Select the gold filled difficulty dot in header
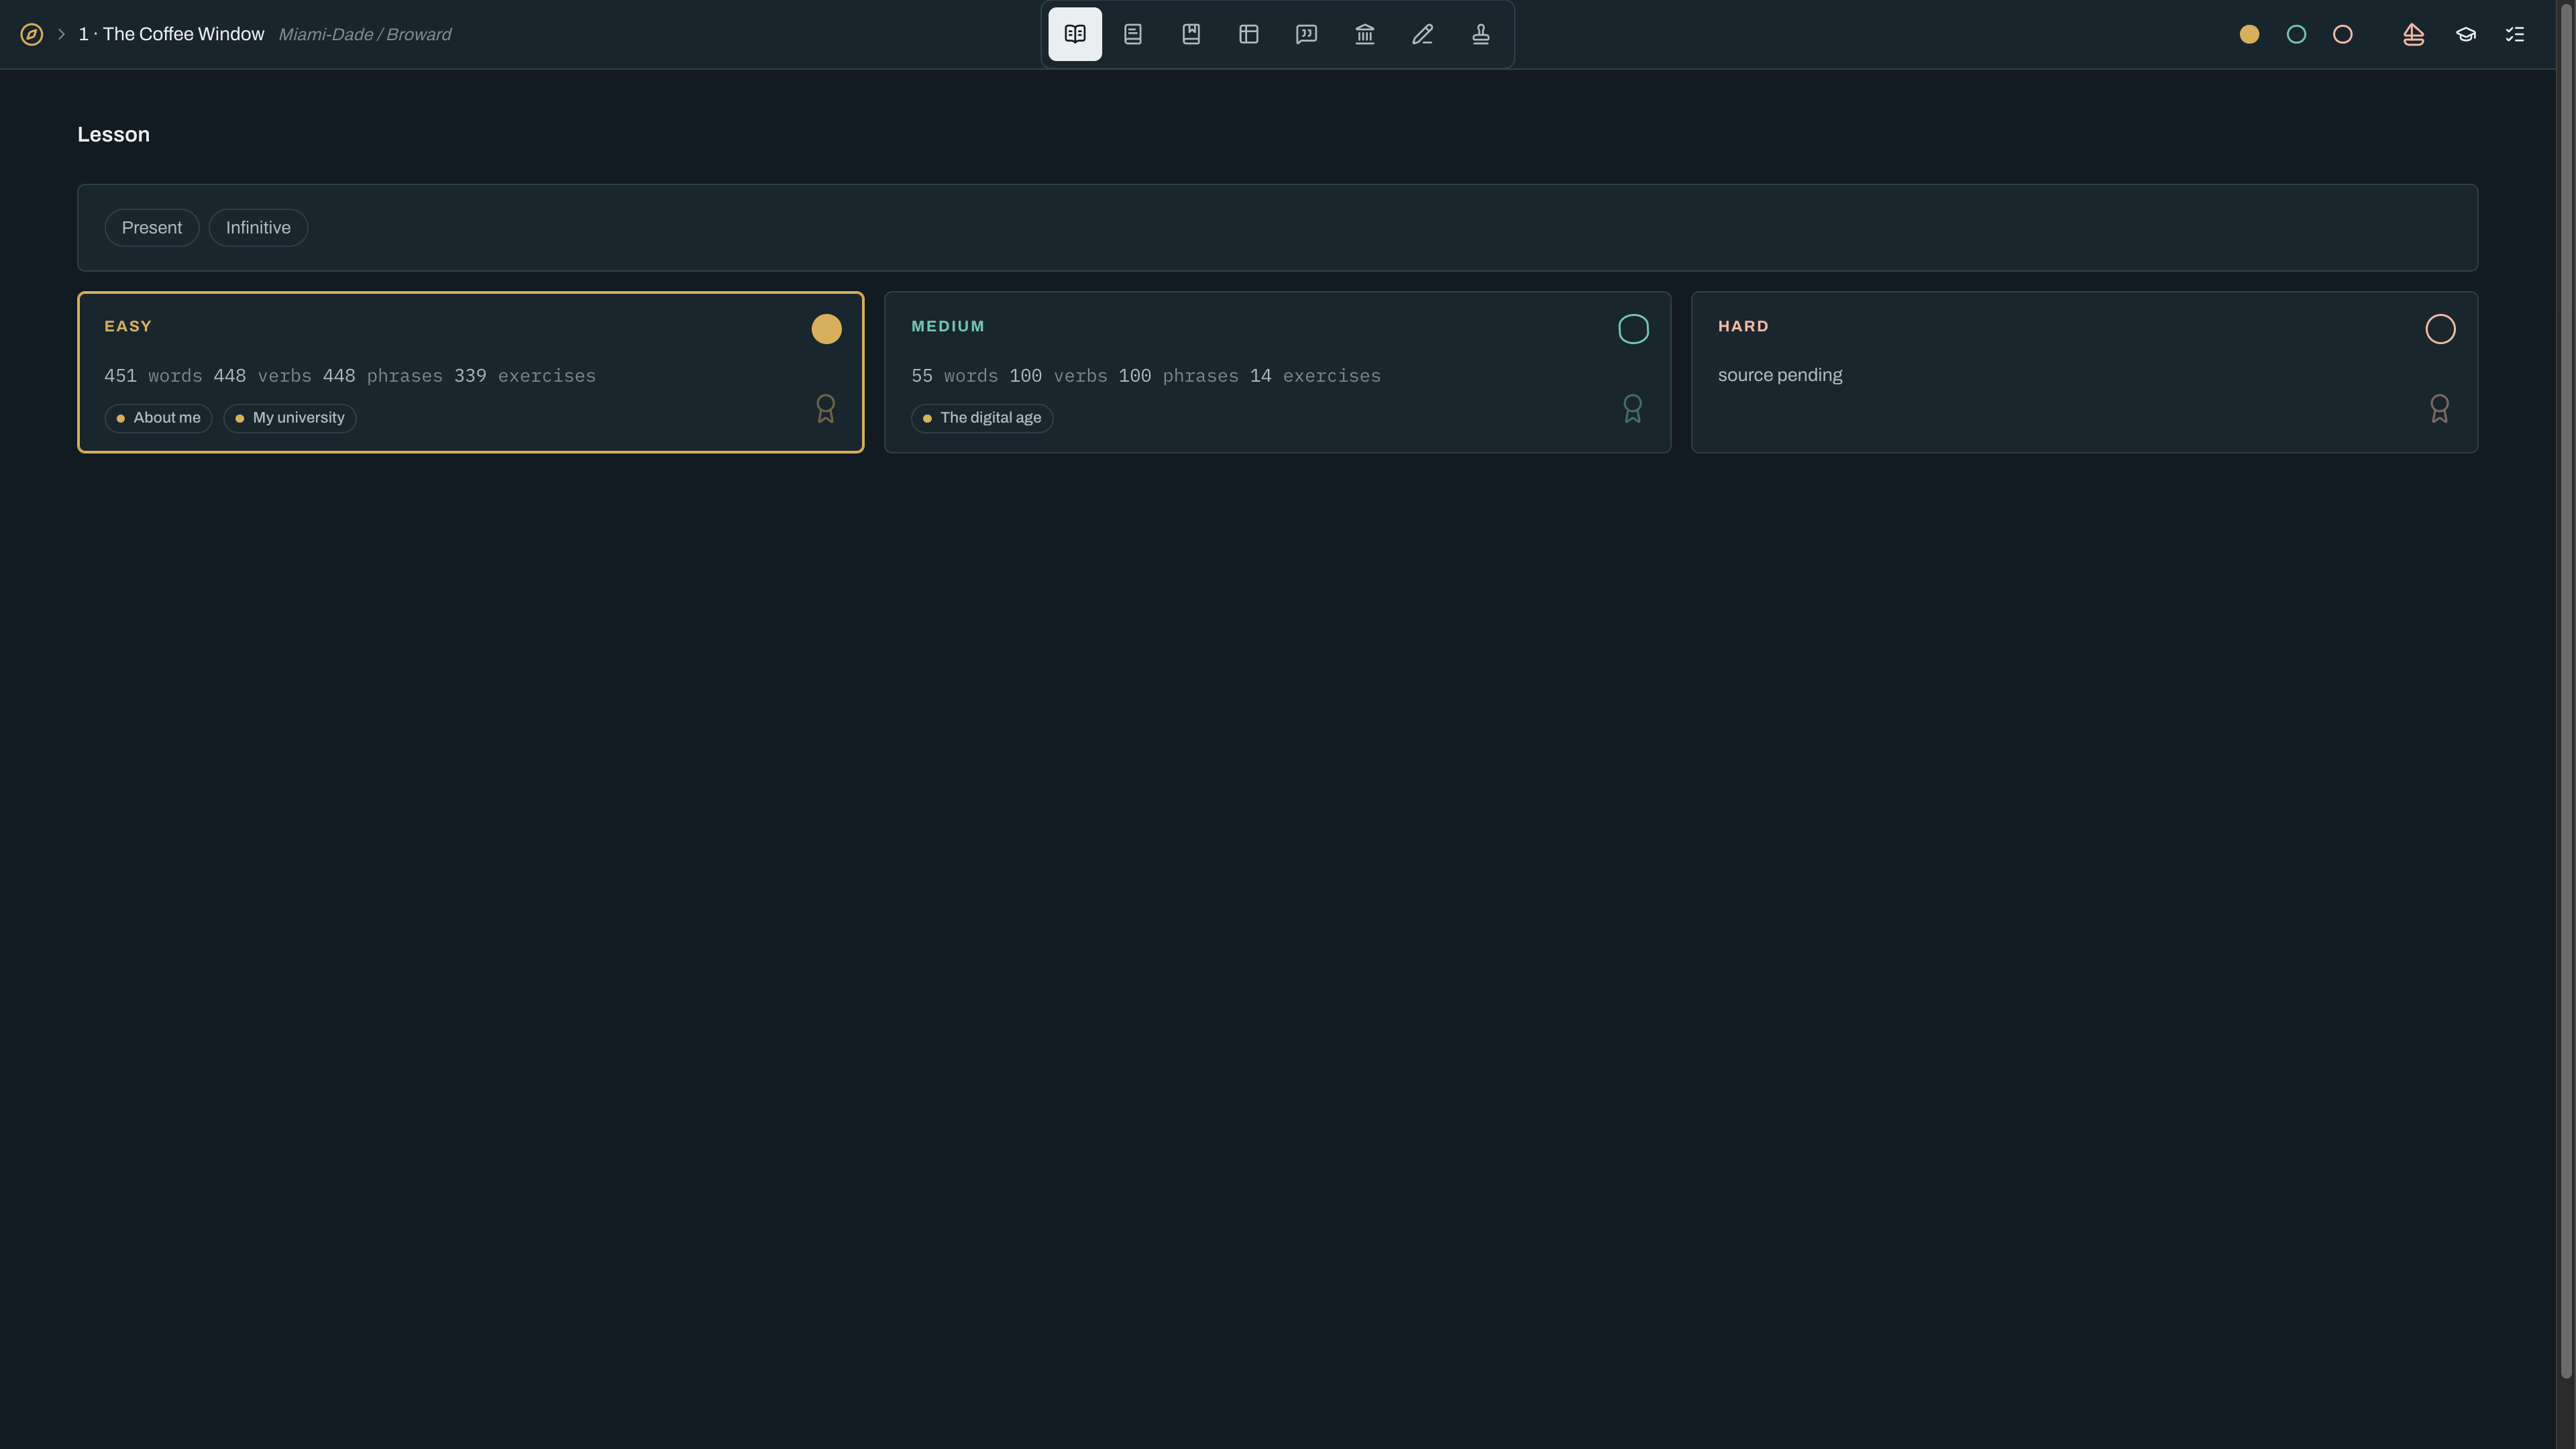Viewport: 2576px width, 1449px height. click(2250, 34)
